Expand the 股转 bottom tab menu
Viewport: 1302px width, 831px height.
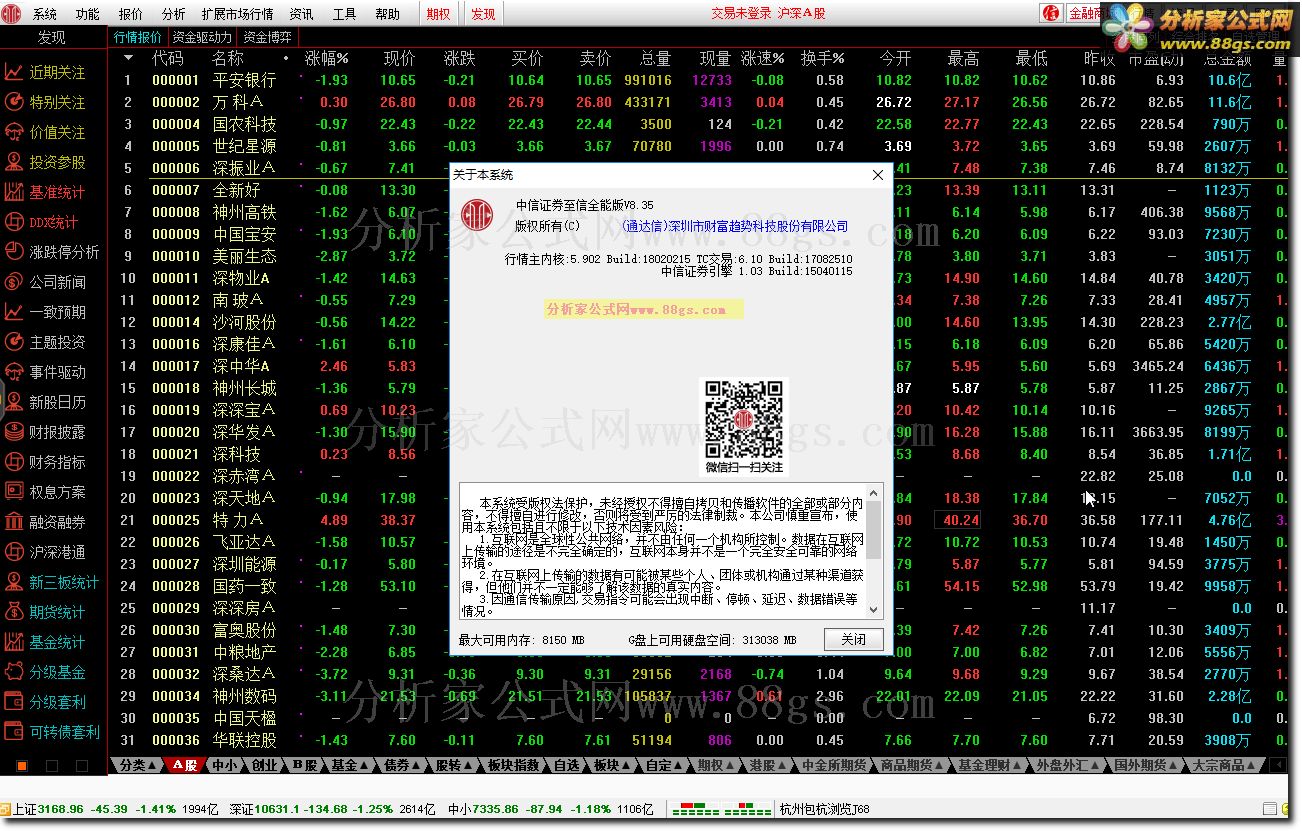point(453,765)
